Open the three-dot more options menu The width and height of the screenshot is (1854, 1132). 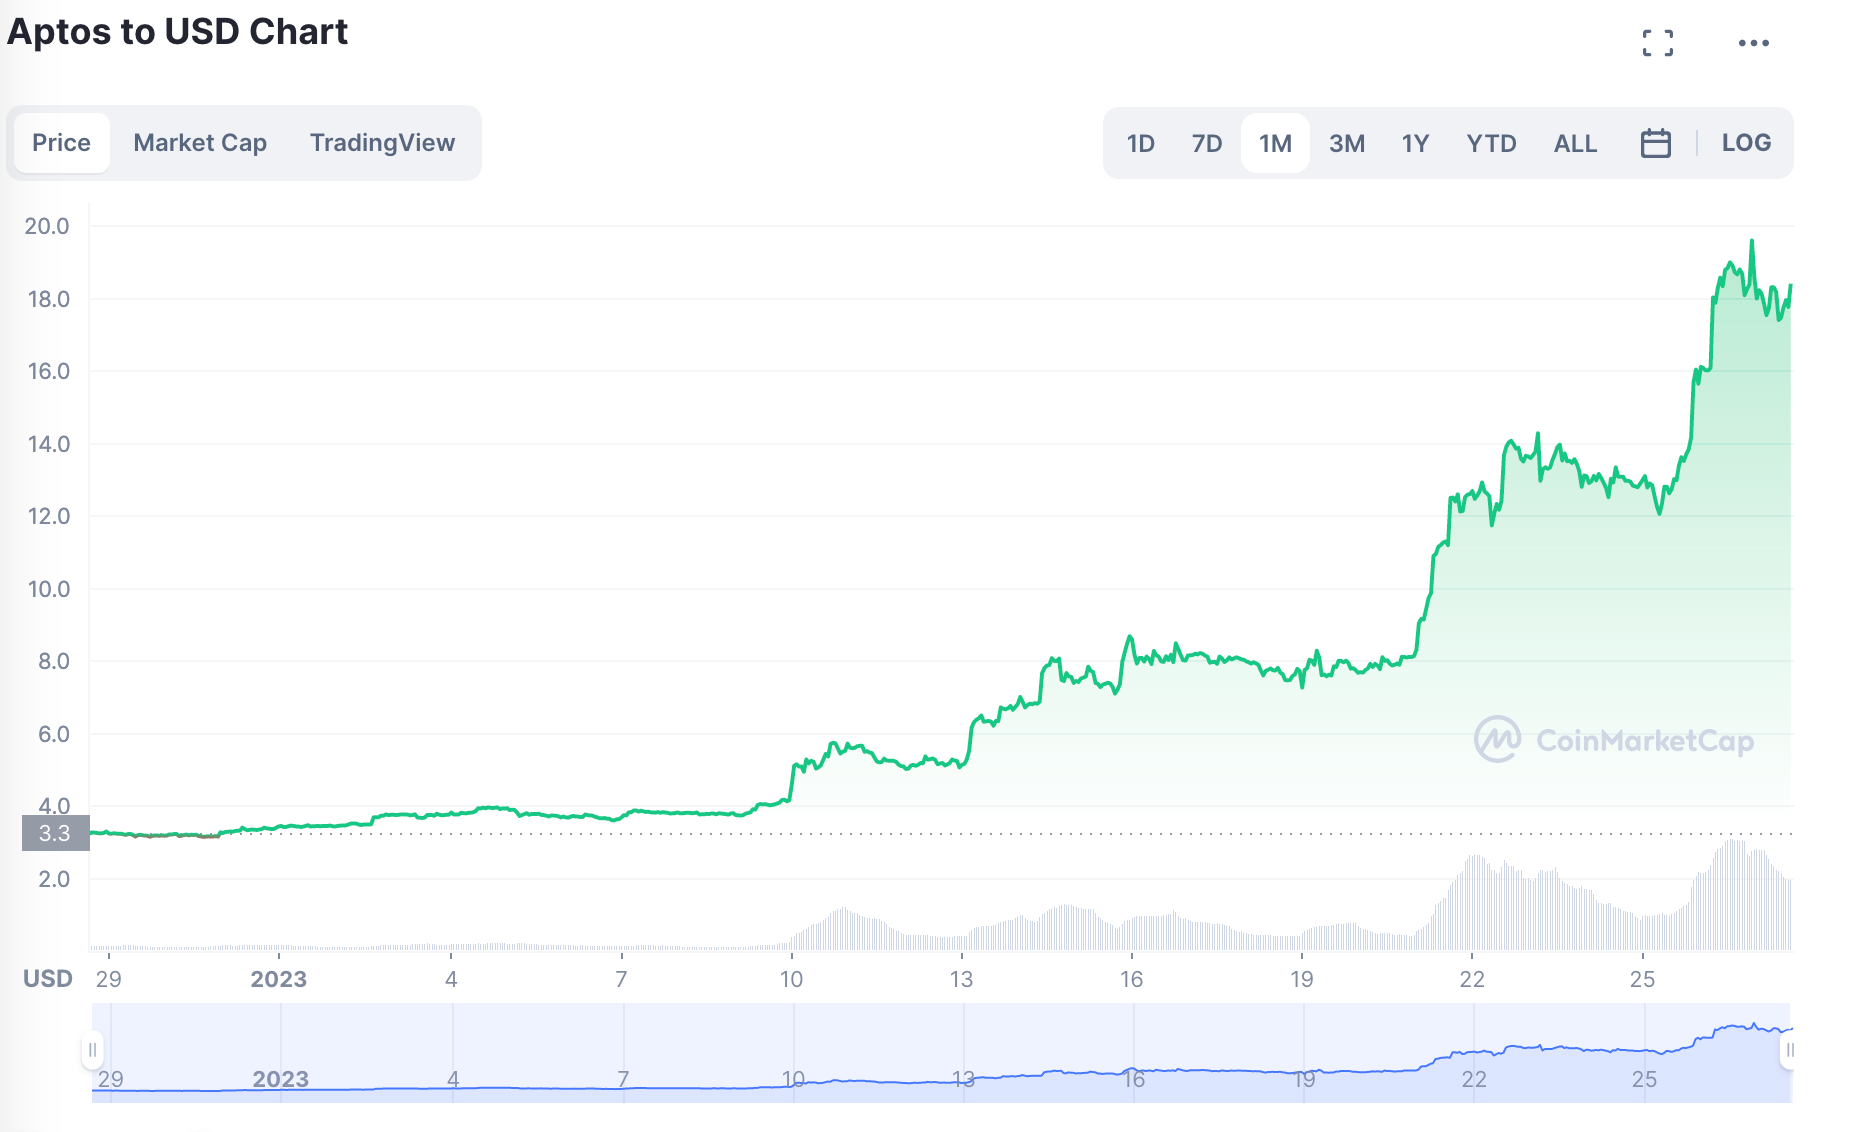tap(1753, 43)
